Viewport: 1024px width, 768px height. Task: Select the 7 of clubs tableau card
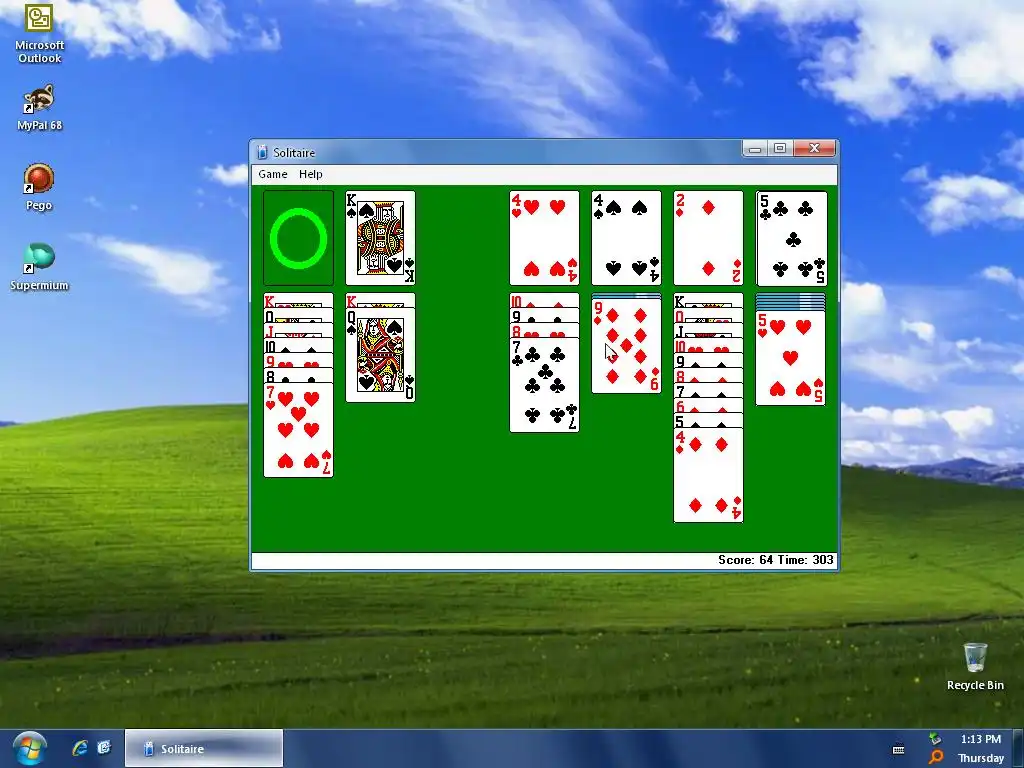[x=544, y=385]
